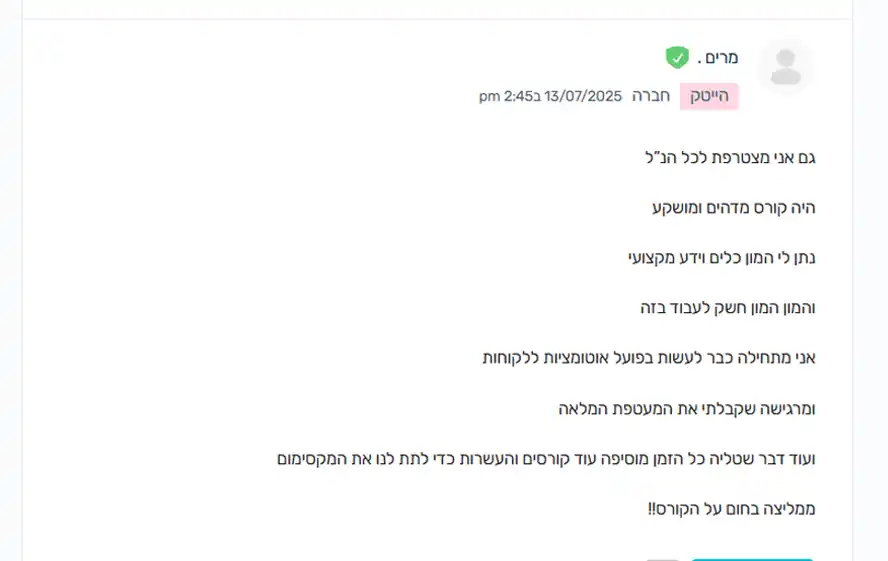888x561 pixels.
Task: Click the חברה member label
Action: 651,96
